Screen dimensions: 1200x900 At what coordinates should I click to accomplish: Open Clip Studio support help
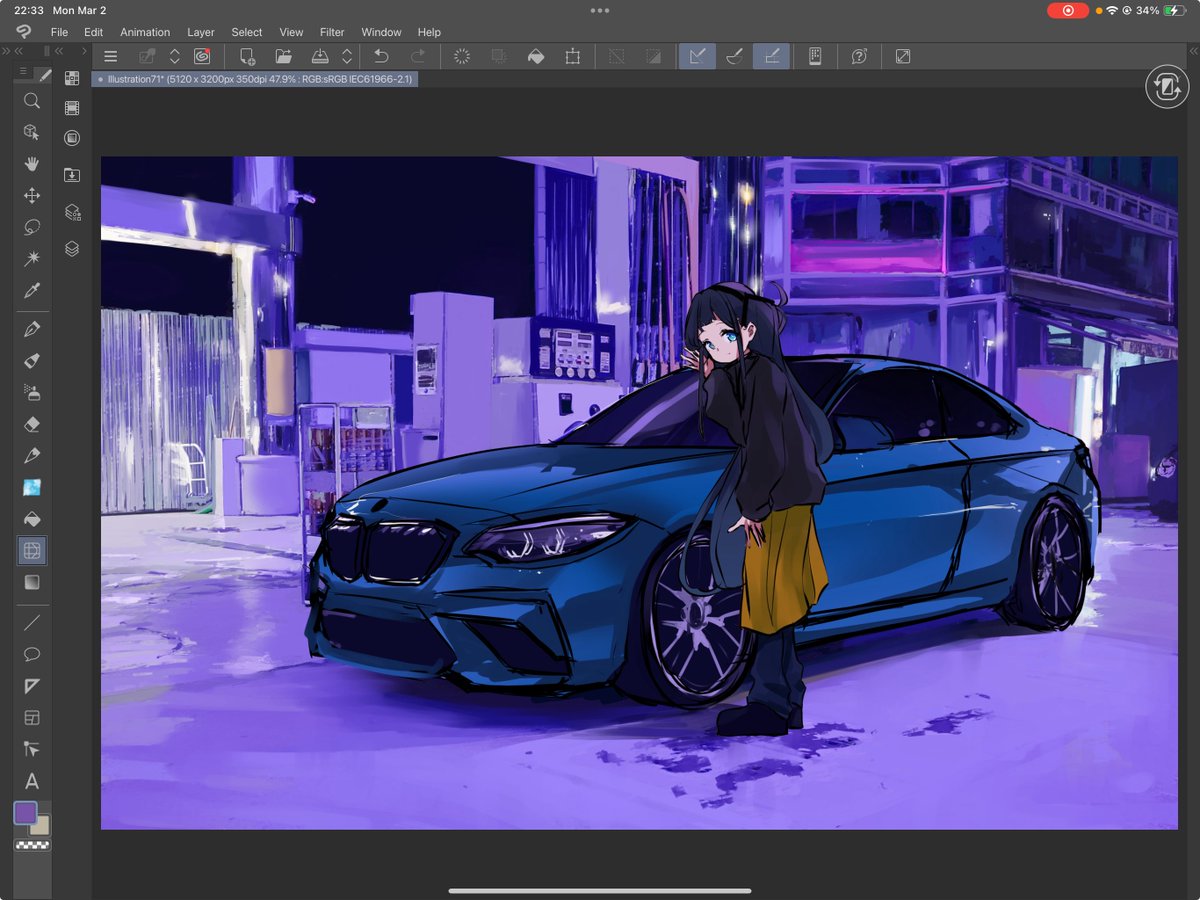pyautogui.click(x=859, y=57)
